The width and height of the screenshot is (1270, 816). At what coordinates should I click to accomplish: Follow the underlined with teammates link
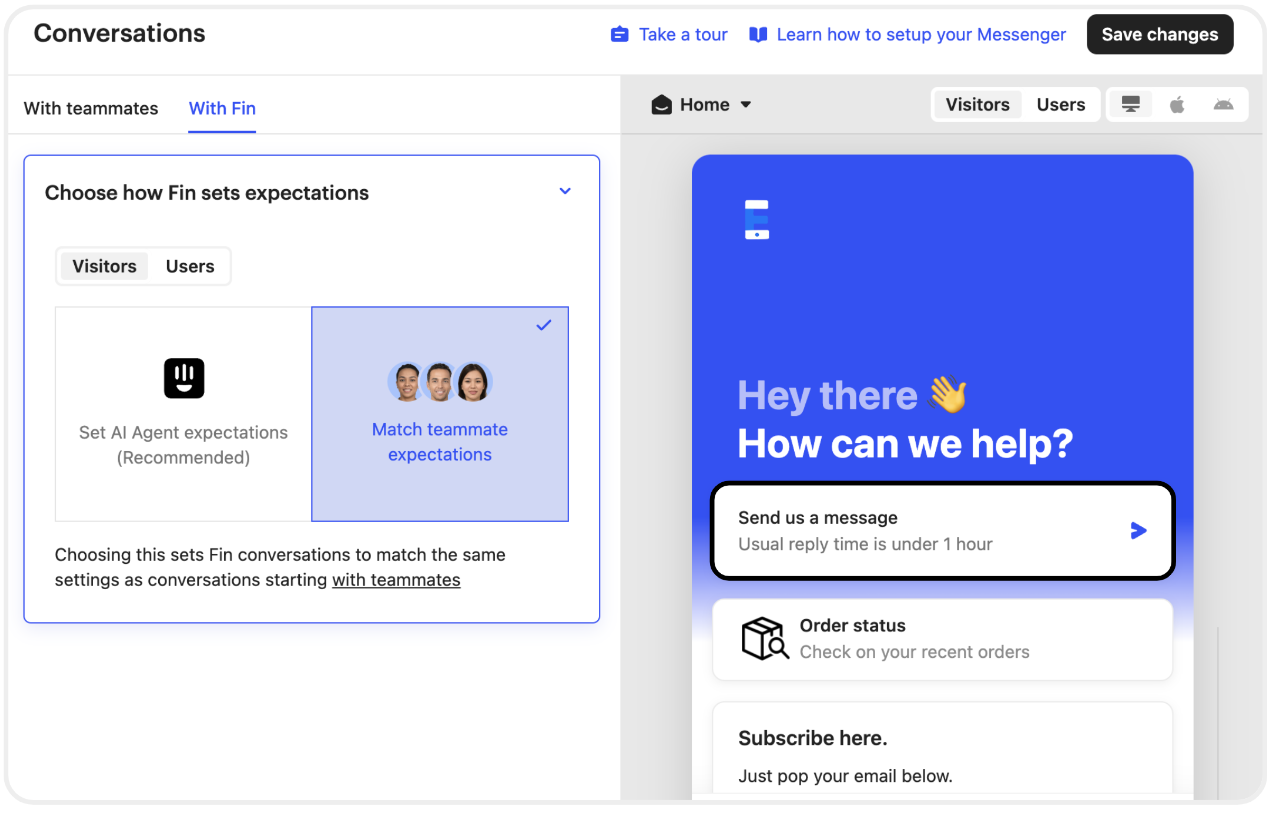396,580
